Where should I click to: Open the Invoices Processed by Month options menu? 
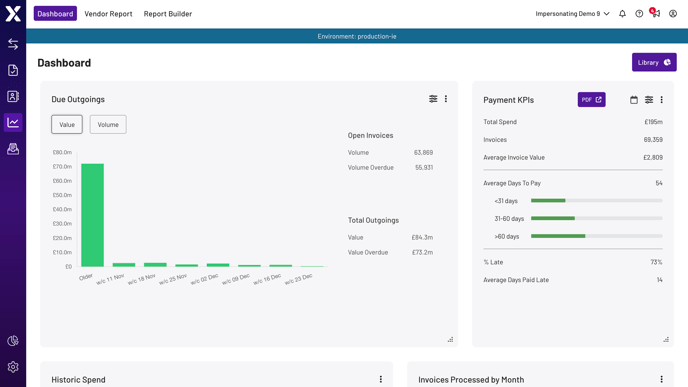coord(661,379)
